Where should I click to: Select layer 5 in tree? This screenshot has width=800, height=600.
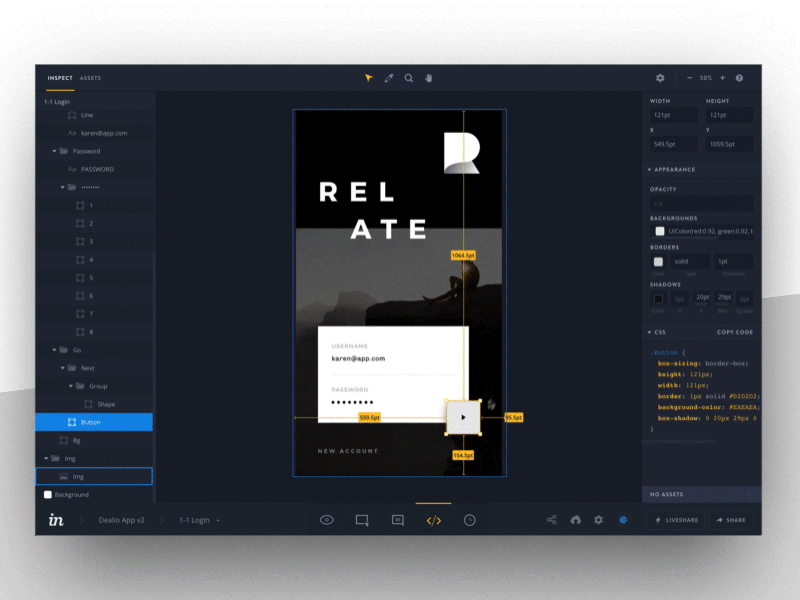coord(95,278)
